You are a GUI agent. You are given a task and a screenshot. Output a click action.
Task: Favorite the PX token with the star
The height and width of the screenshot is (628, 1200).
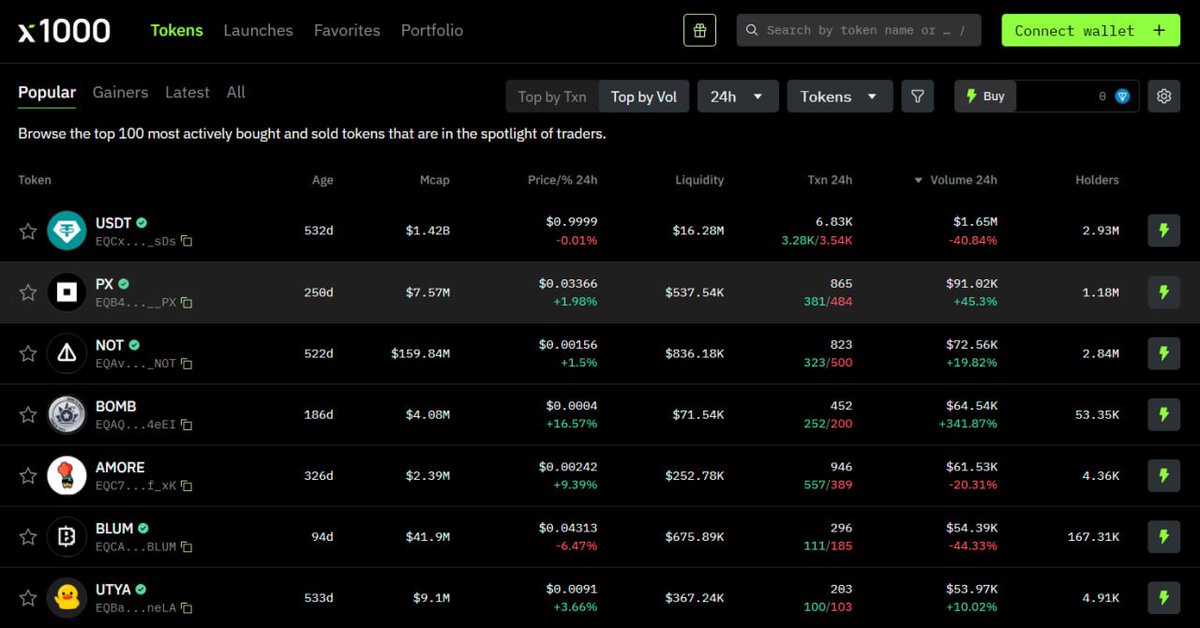coord(27,292)
